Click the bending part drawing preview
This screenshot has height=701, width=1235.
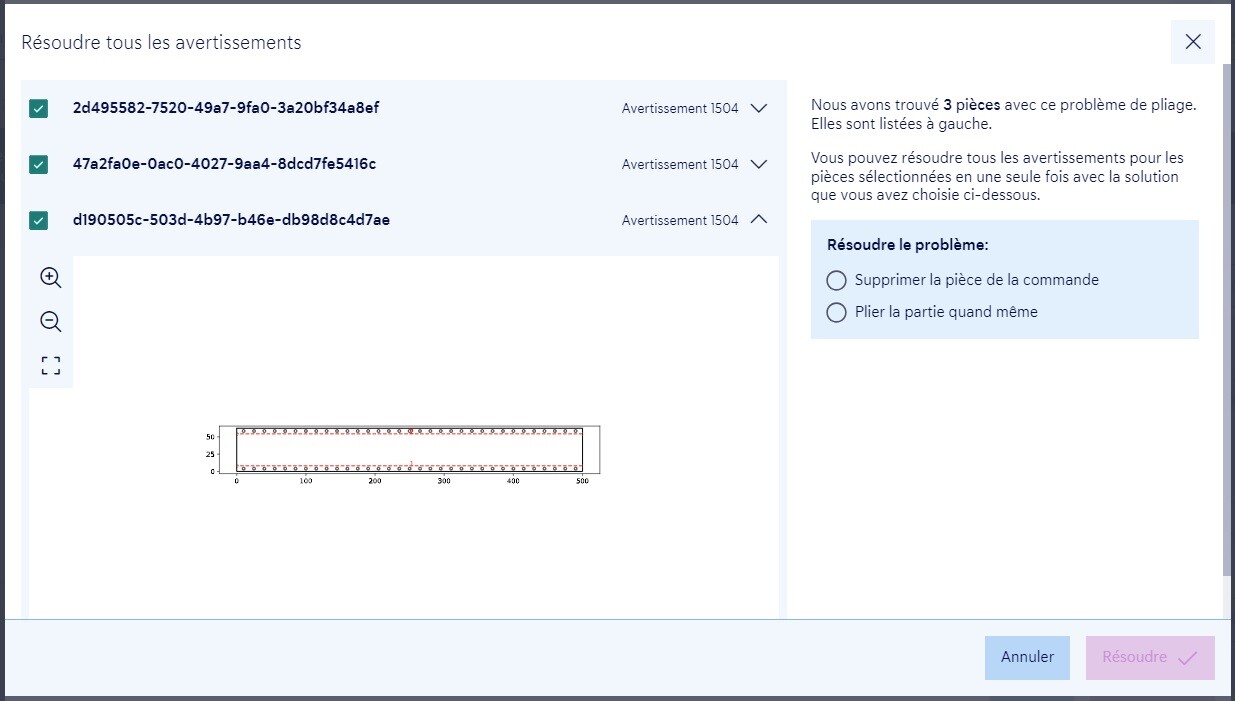[x=410, y=450]
